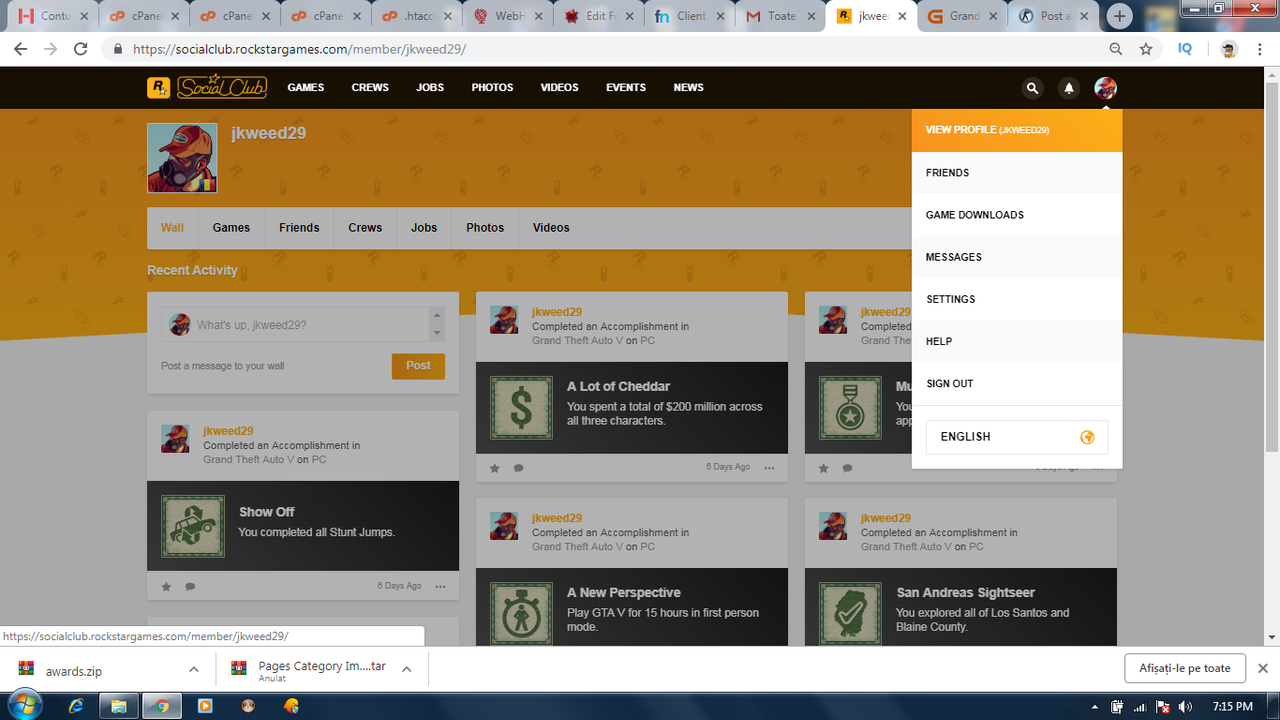The image size is (1280, 720).
Task: Comment on the Show Off post
Action: coord(190,587)
